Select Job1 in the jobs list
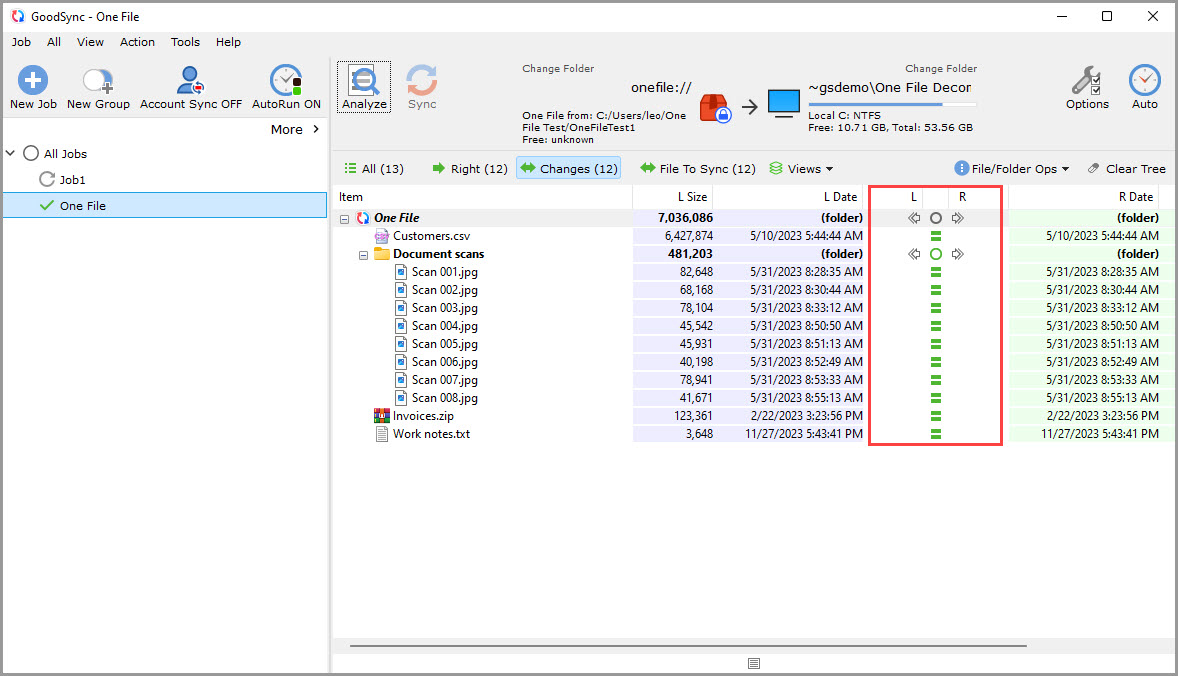The image size is (1178, 676). click(x=72, y=180)
